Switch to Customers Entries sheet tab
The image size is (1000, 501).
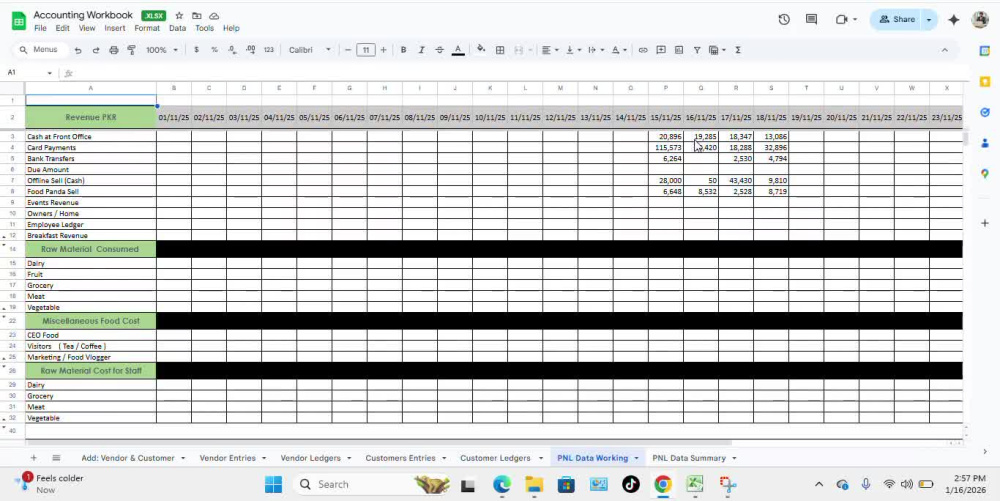tap(401, 458)
